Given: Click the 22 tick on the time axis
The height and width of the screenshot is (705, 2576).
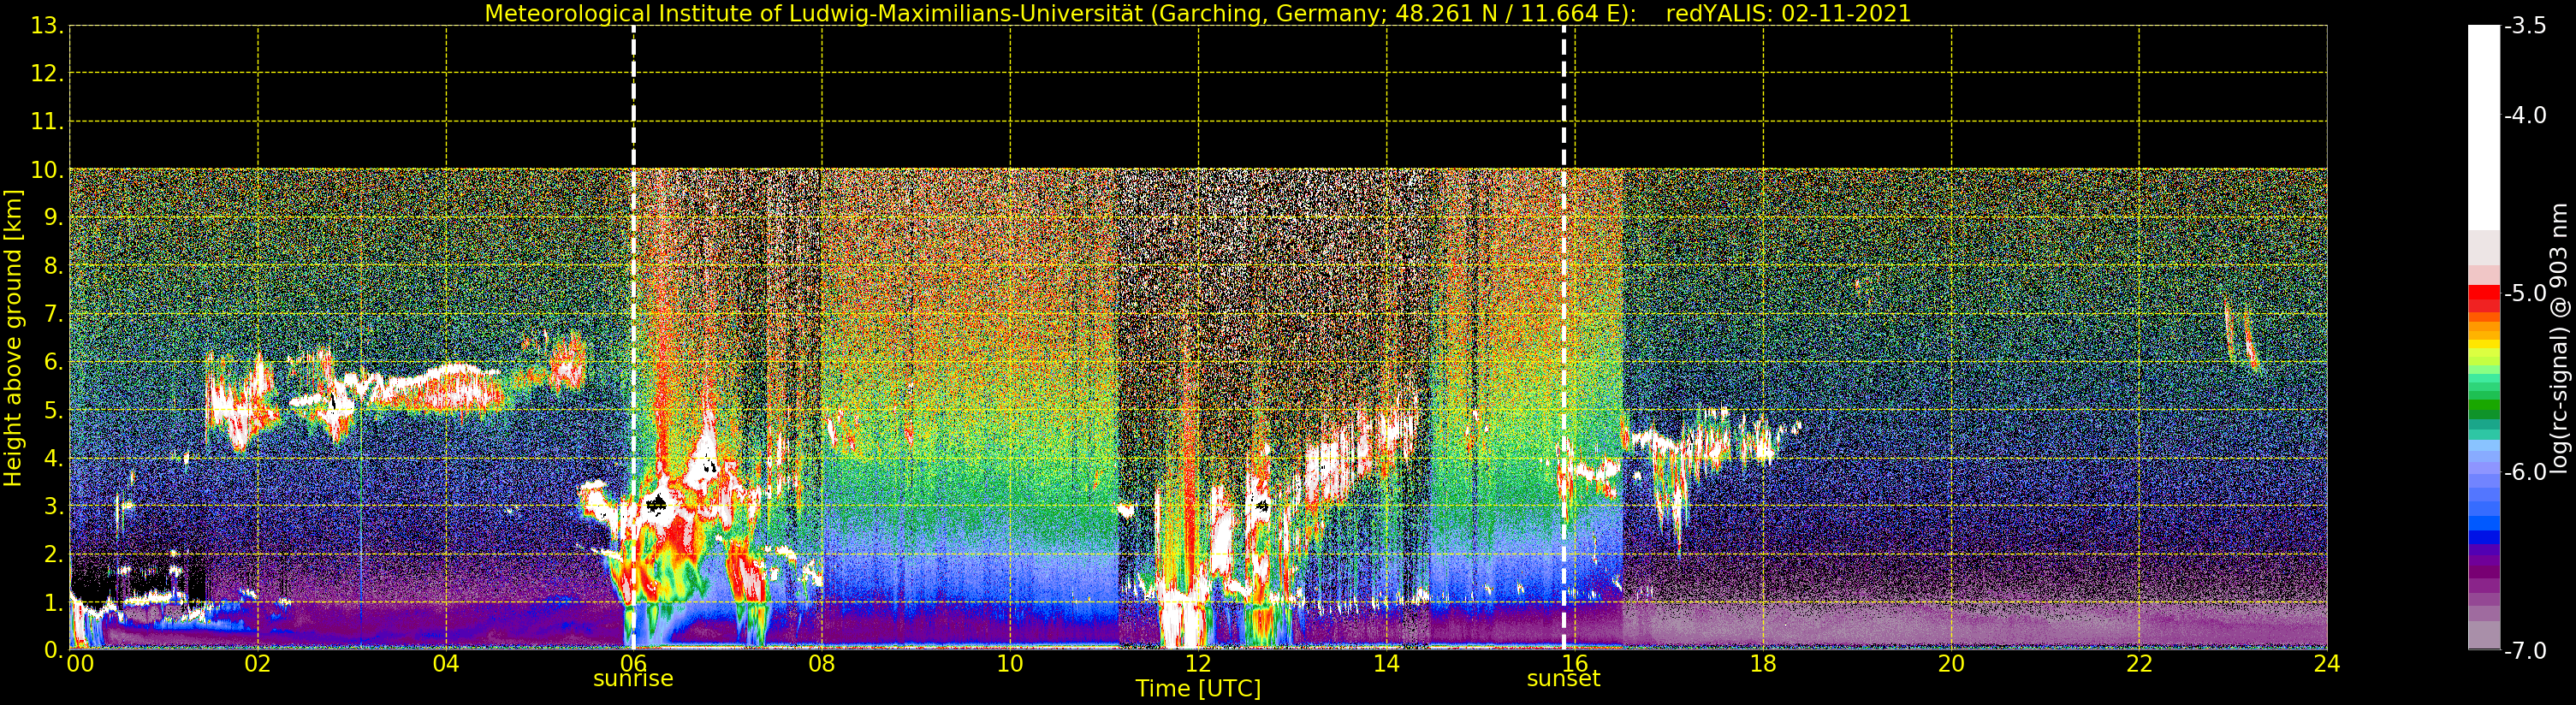Looking at the screenshot, I should click(2139, 664).
